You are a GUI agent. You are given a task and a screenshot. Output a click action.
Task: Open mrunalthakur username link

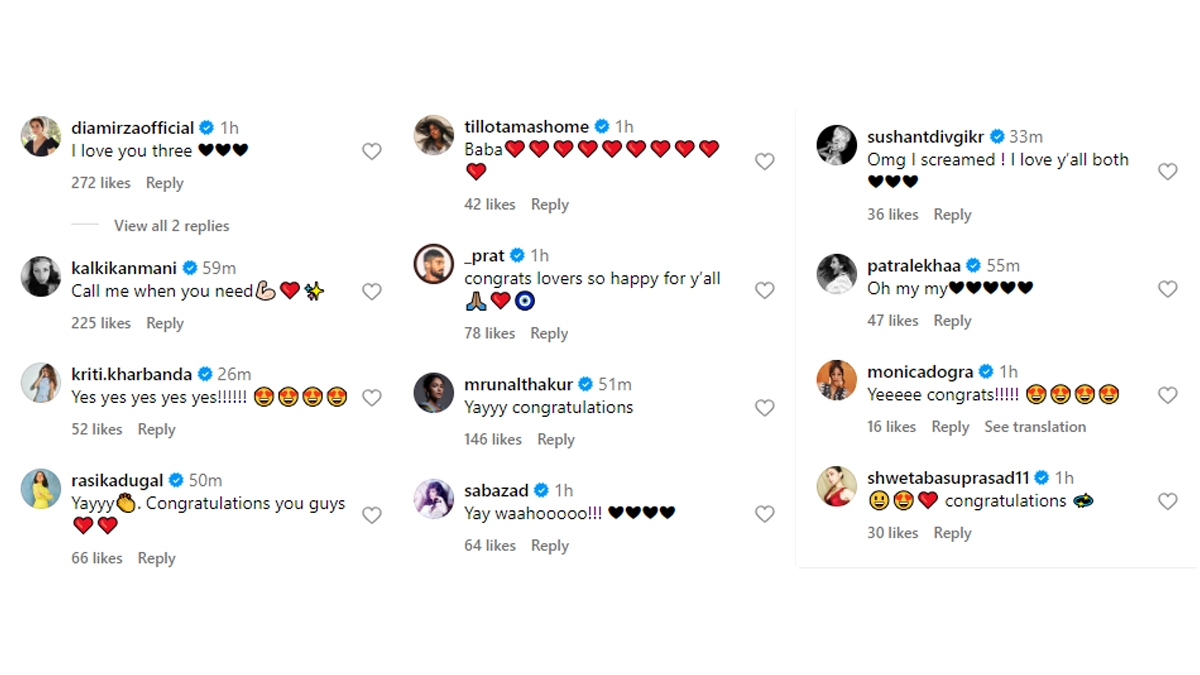click(518, 384)
